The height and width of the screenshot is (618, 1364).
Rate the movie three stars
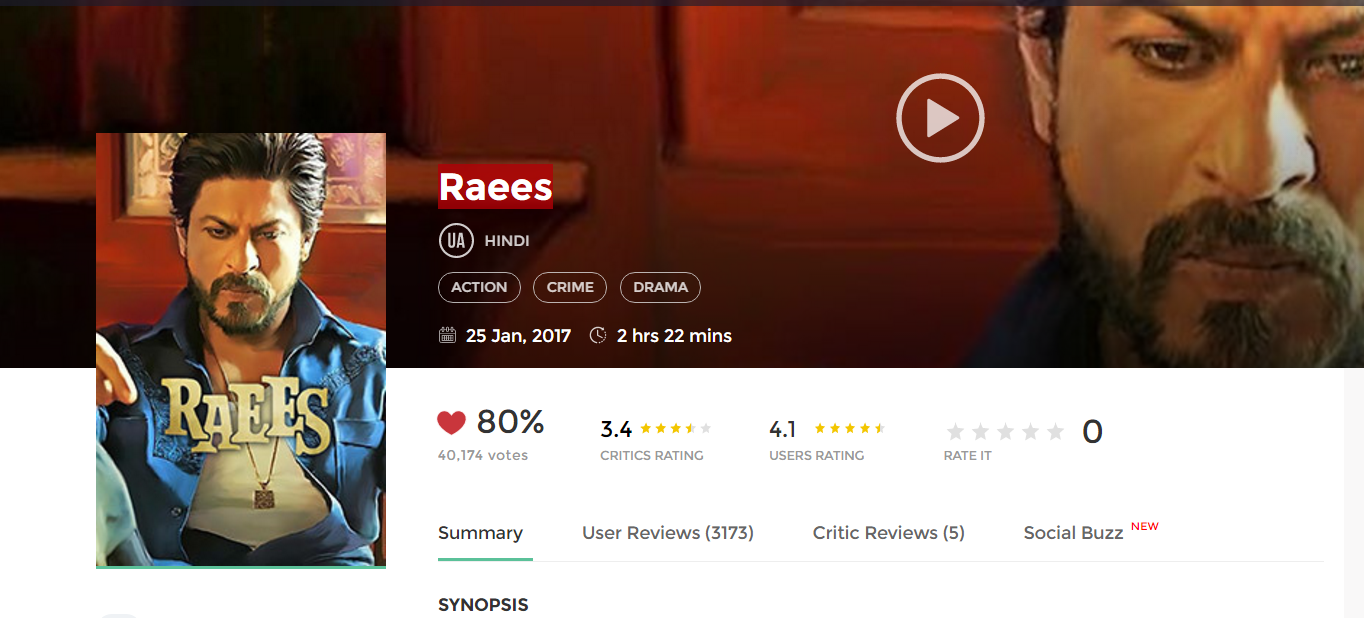click(1005, 432)
